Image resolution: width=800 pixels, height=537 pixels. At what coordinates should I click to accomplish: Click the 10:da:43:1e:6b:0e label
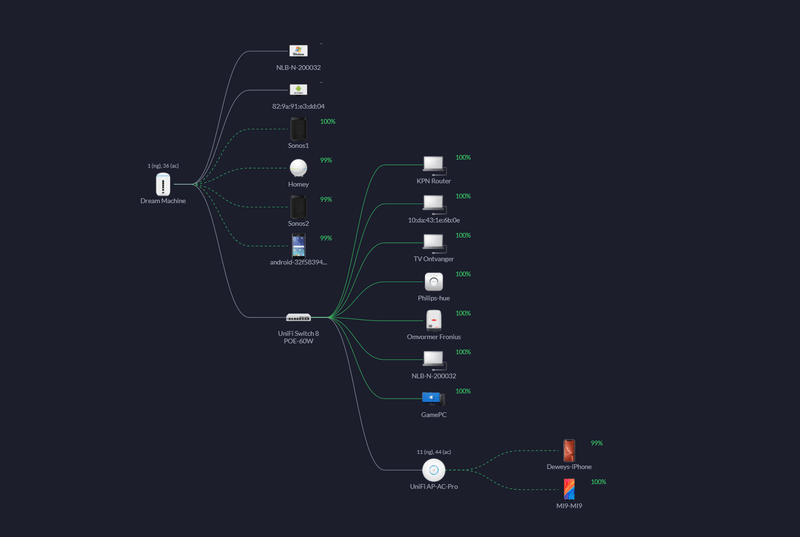pos(434,220)
